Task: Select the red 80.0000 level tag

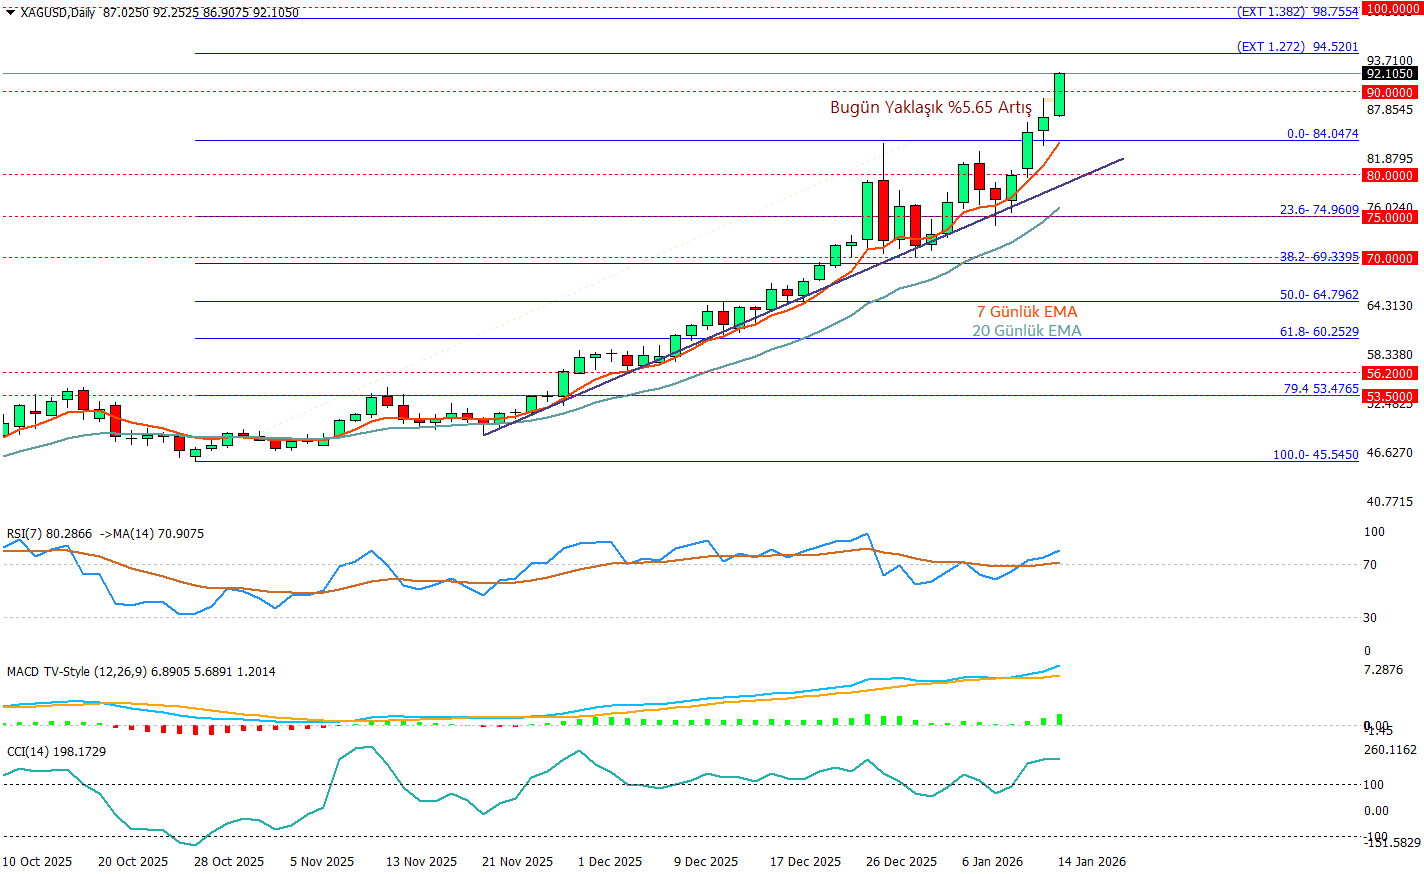Action: tap(1390, 175)
